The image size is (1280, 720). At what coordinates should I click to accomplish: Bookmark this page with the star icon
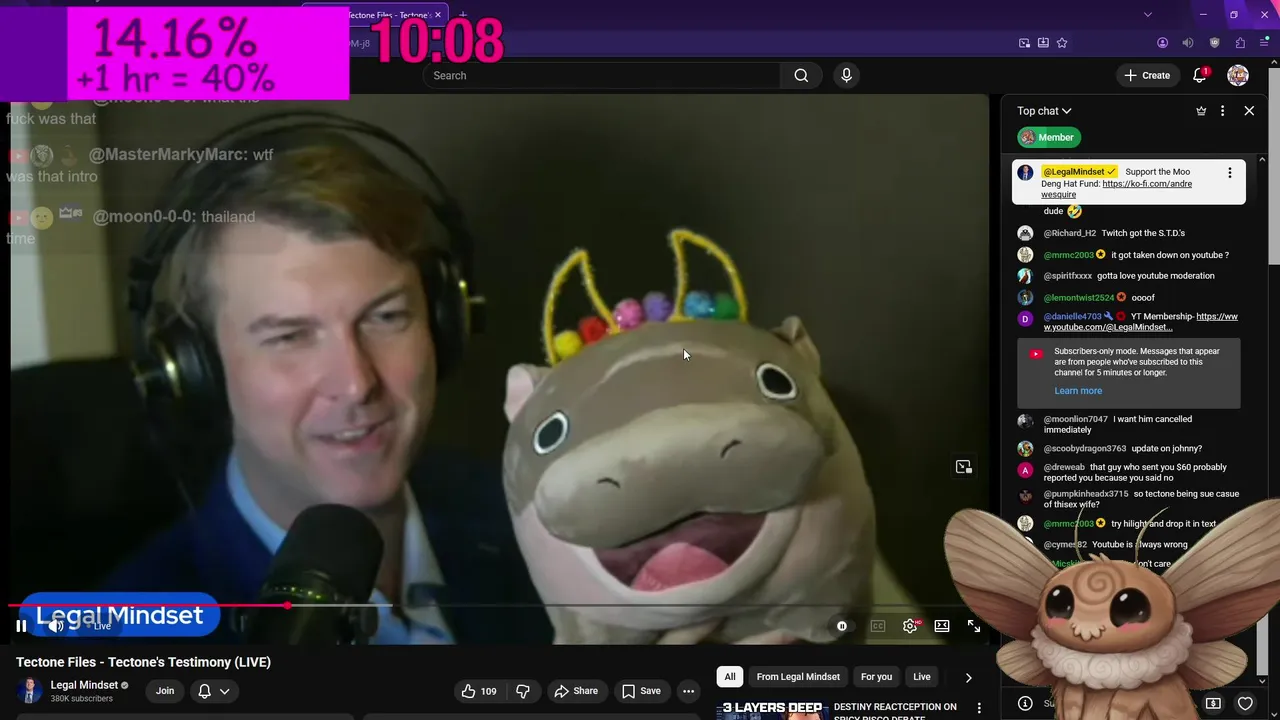(1062, 43)
